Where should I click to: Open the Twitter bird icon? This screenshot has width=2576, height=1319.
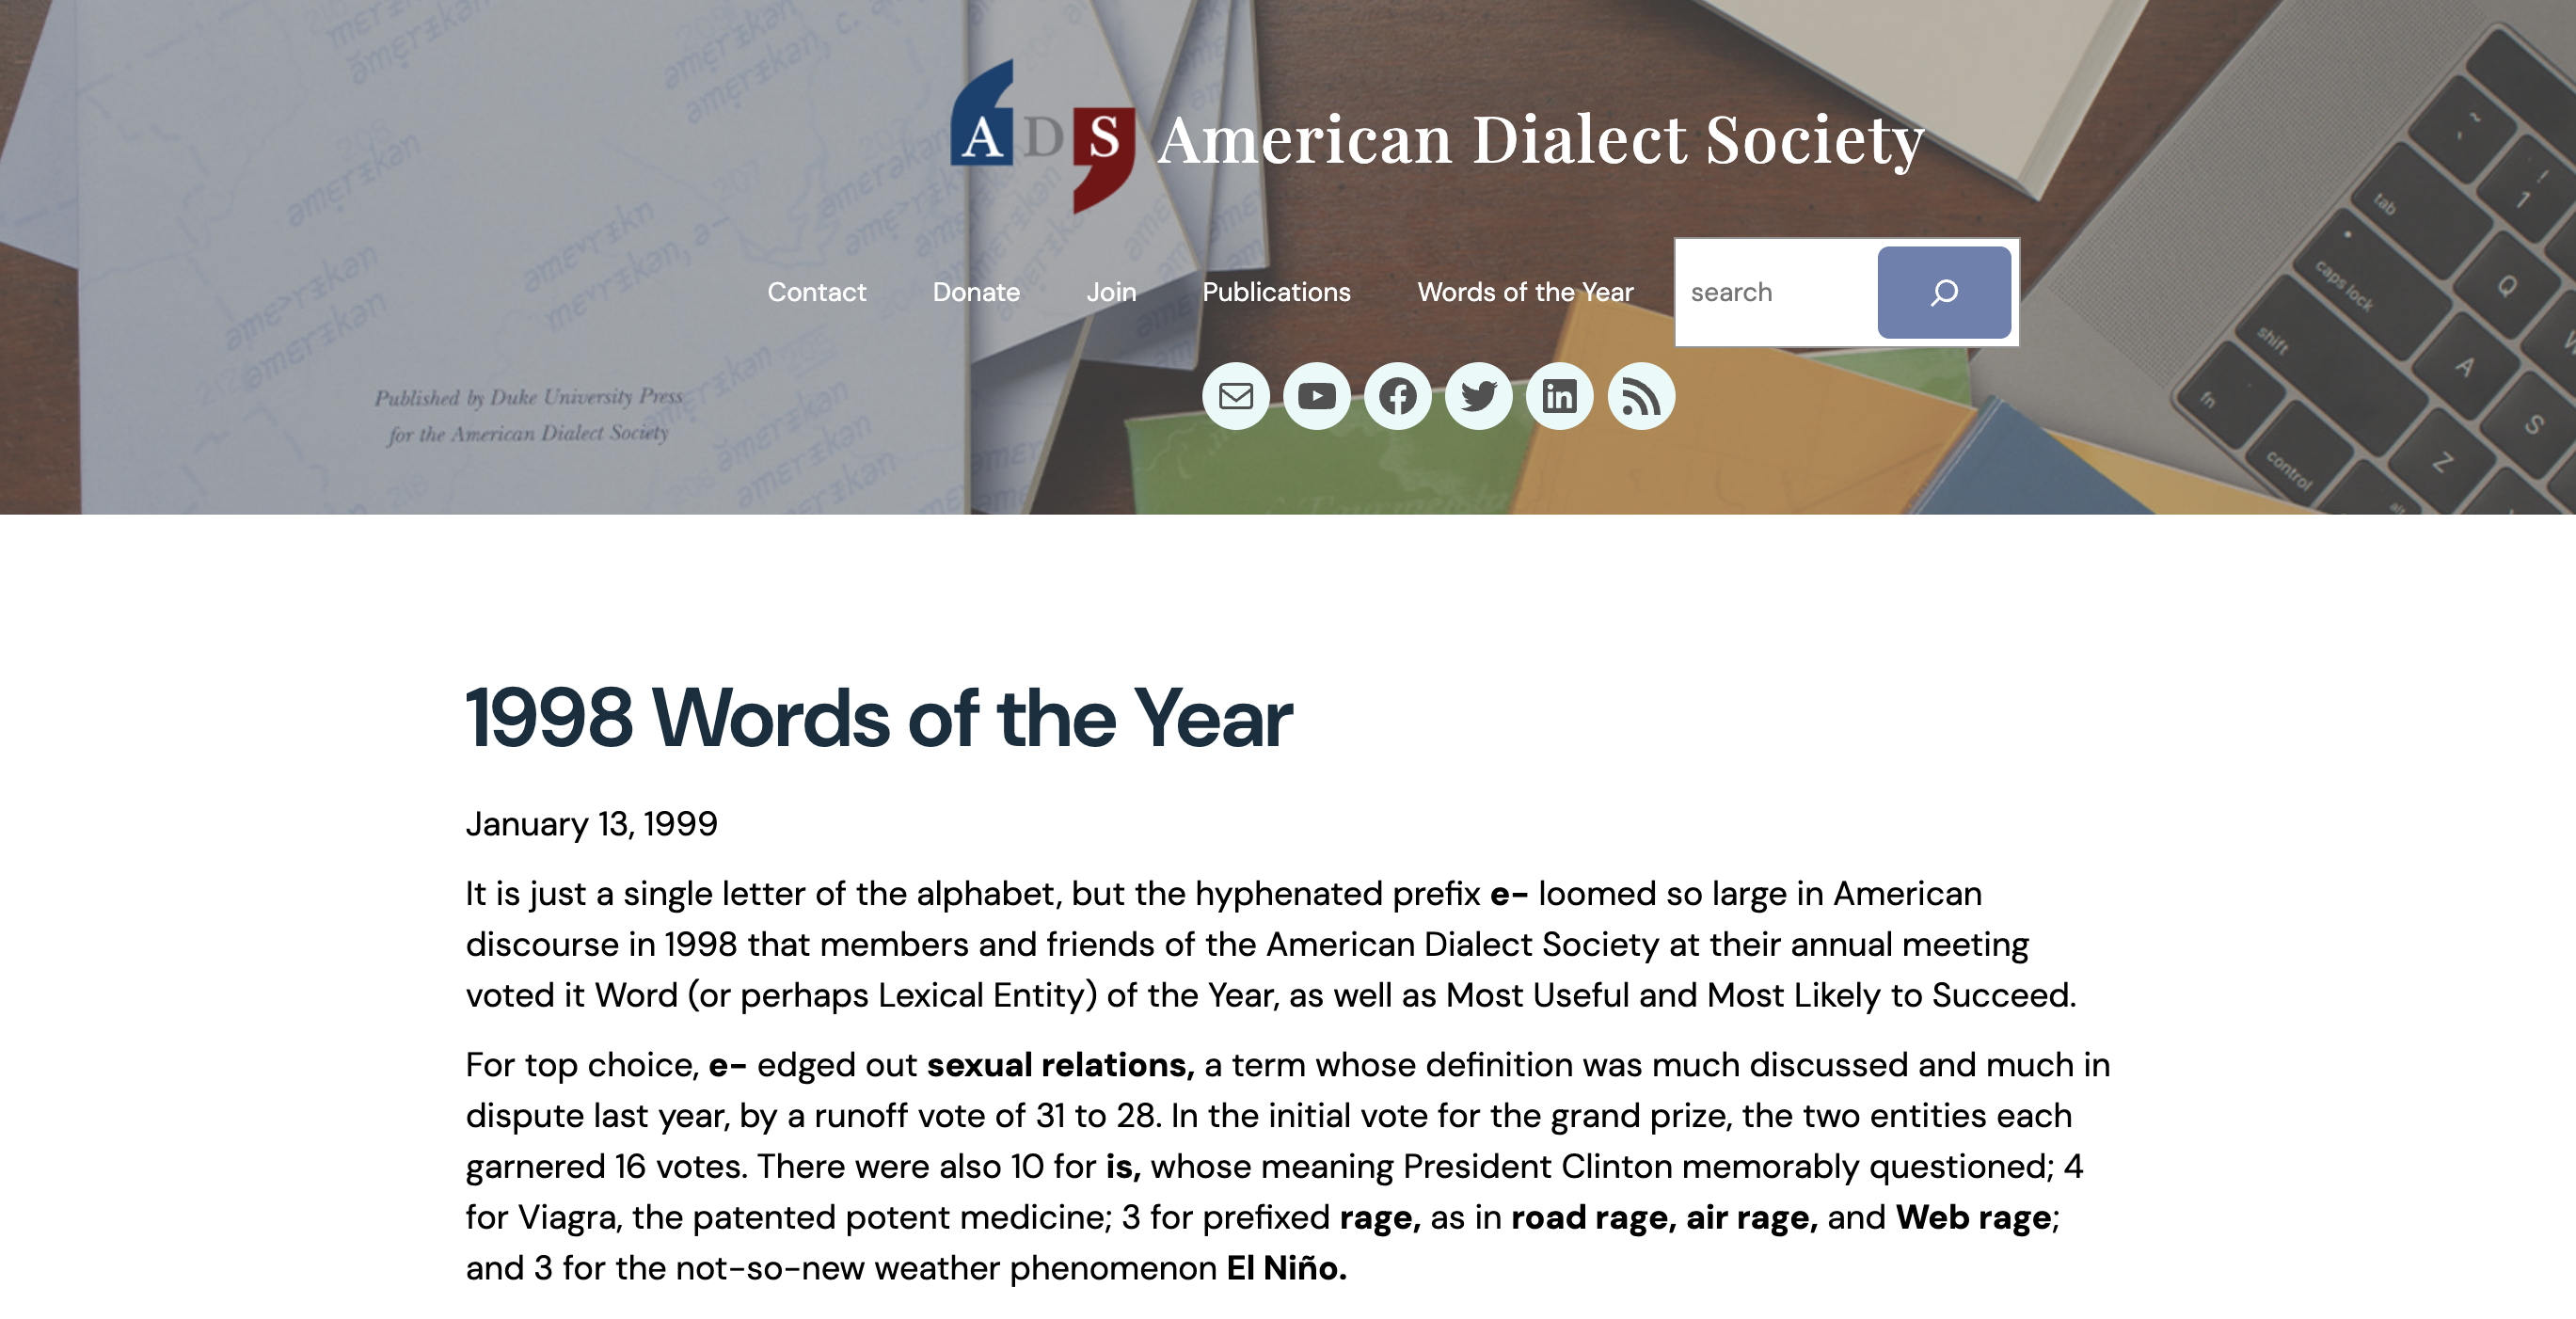point(1478,397)
